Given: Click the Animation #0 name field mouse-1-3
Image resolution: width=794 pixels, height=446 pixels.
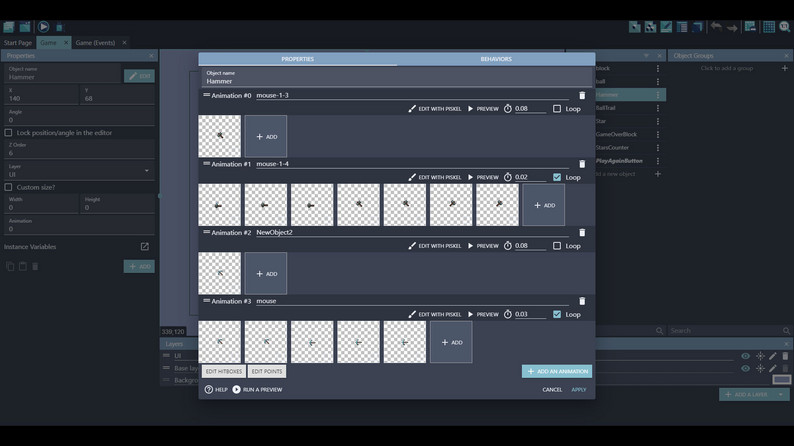Looking at the screenshot, I should coord(413,95).
